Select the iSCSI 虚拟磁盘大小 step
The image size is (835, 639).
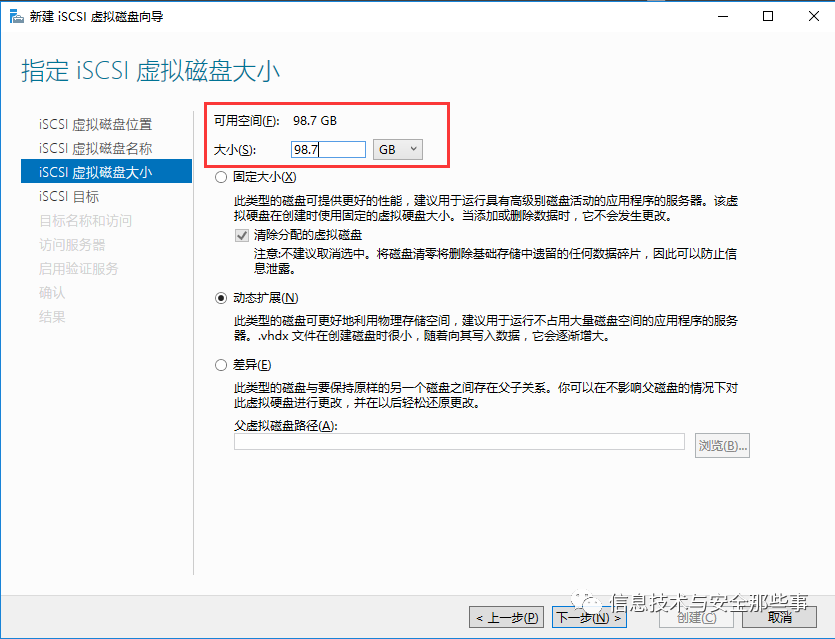(107, 171)
